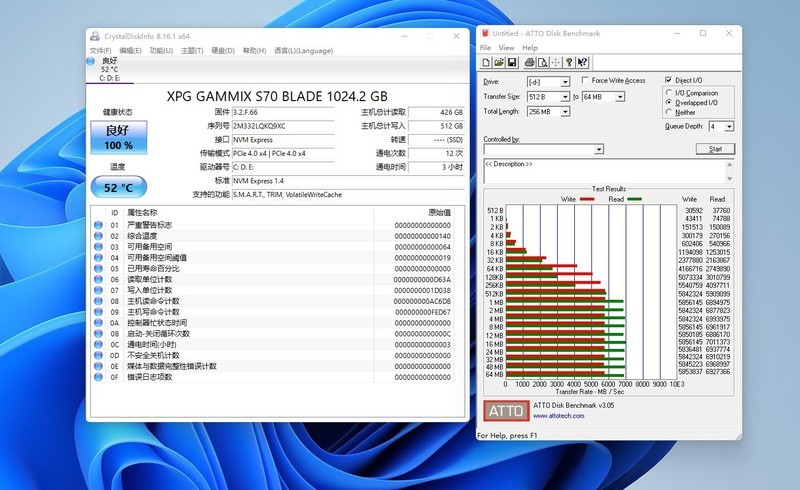800x490 pixels.
Task: Click the serial number field 2M332LQKQ9XC
Action: 283,126
